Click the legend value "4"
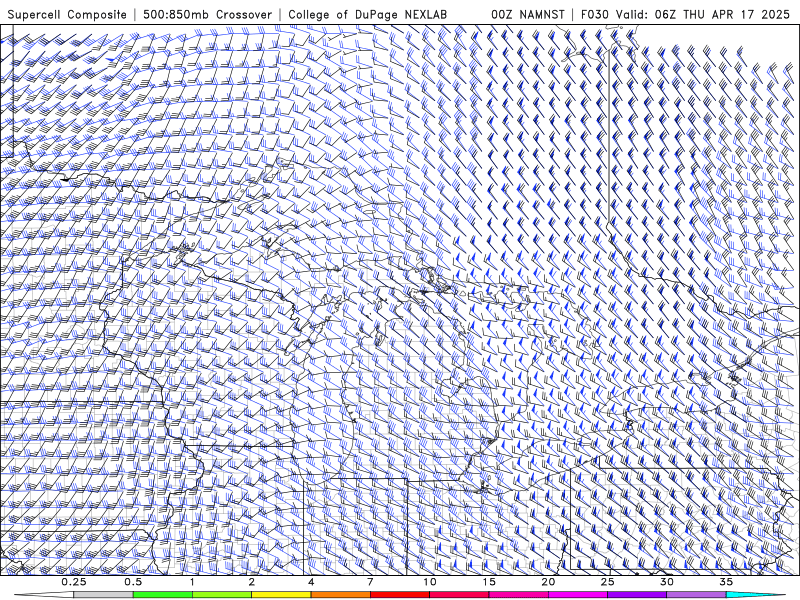This screenshot has height=600, width=800. point(311,582)
